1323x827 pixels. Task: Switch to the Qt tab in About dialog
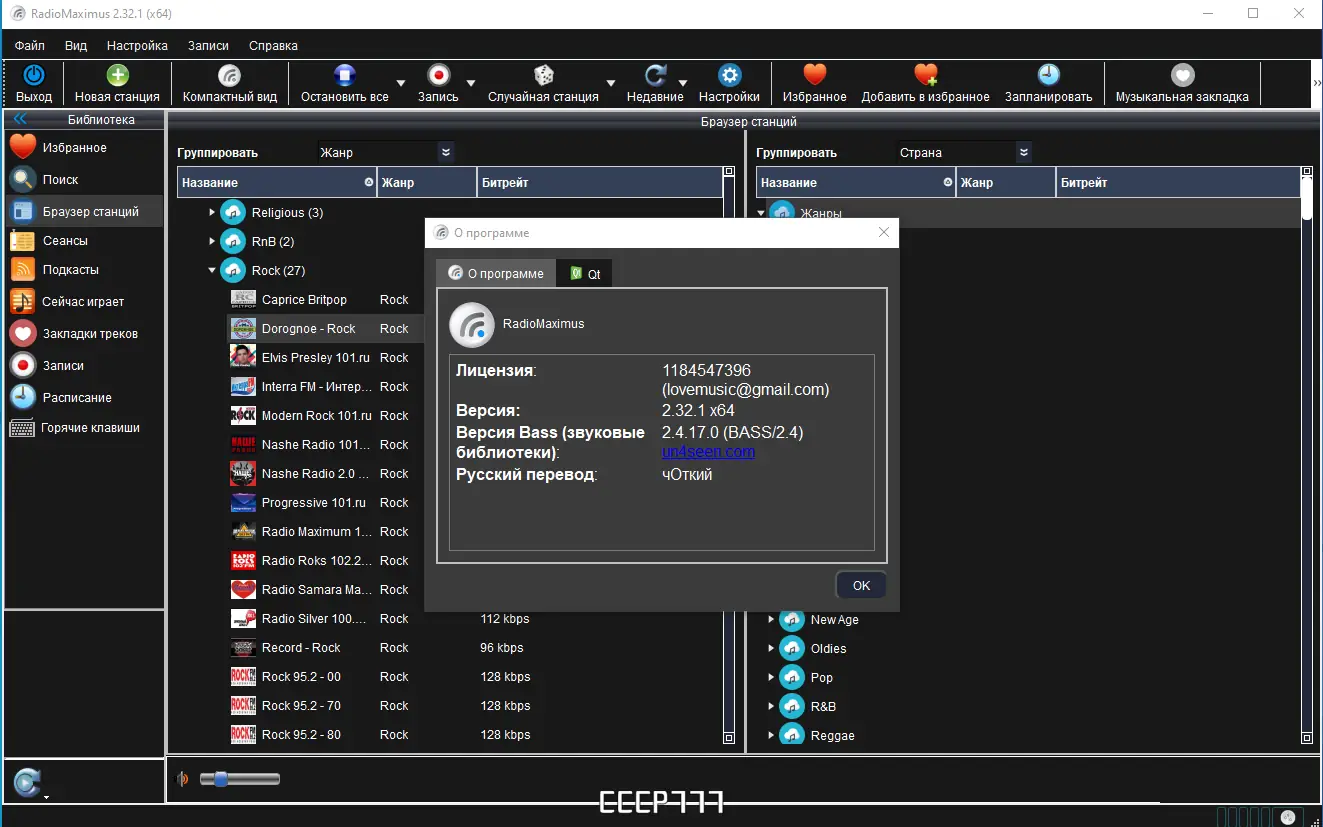tap(584, 272)
